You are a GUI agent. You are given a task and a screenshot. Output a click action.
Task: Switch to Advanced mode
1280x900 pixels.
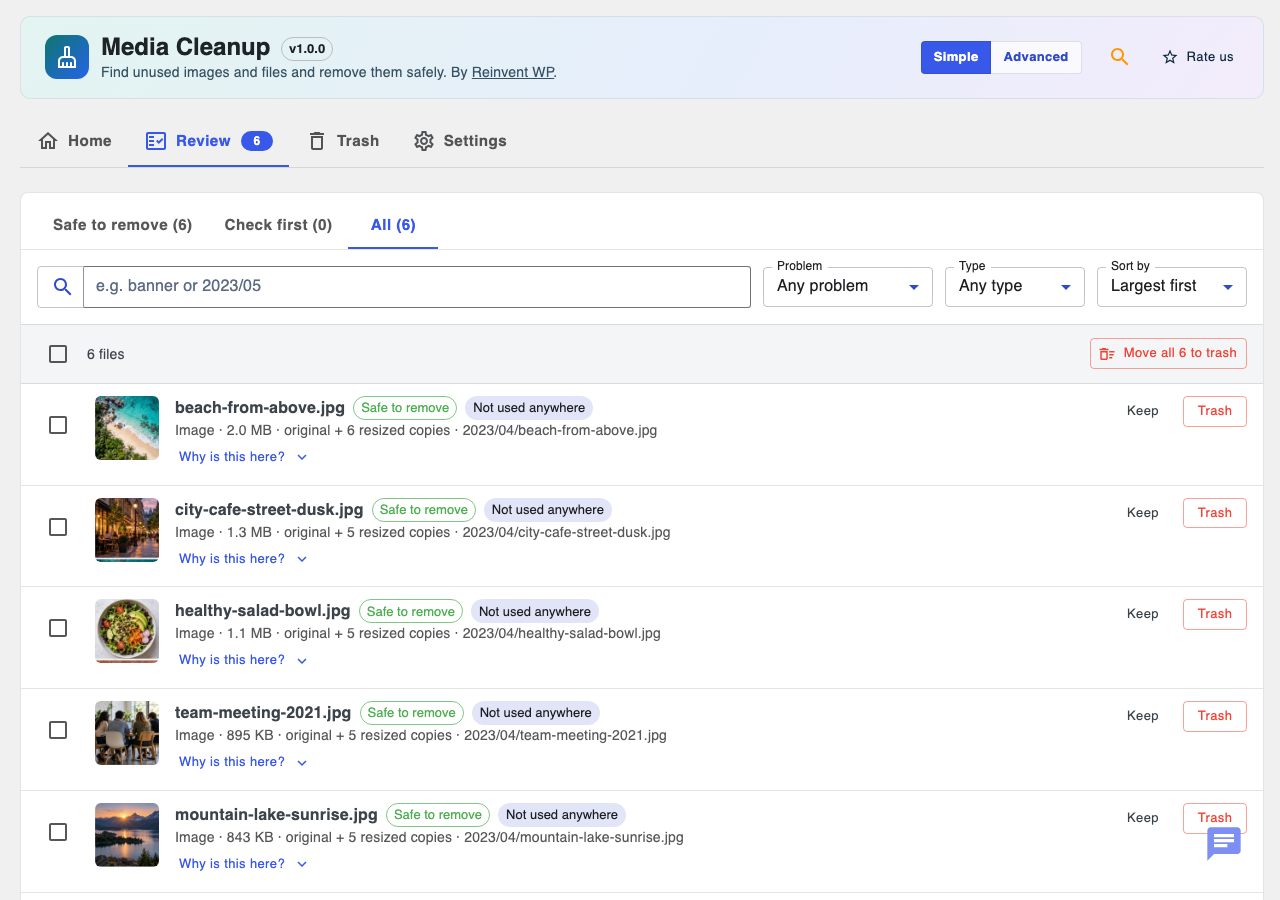[x=1036, y=57]
